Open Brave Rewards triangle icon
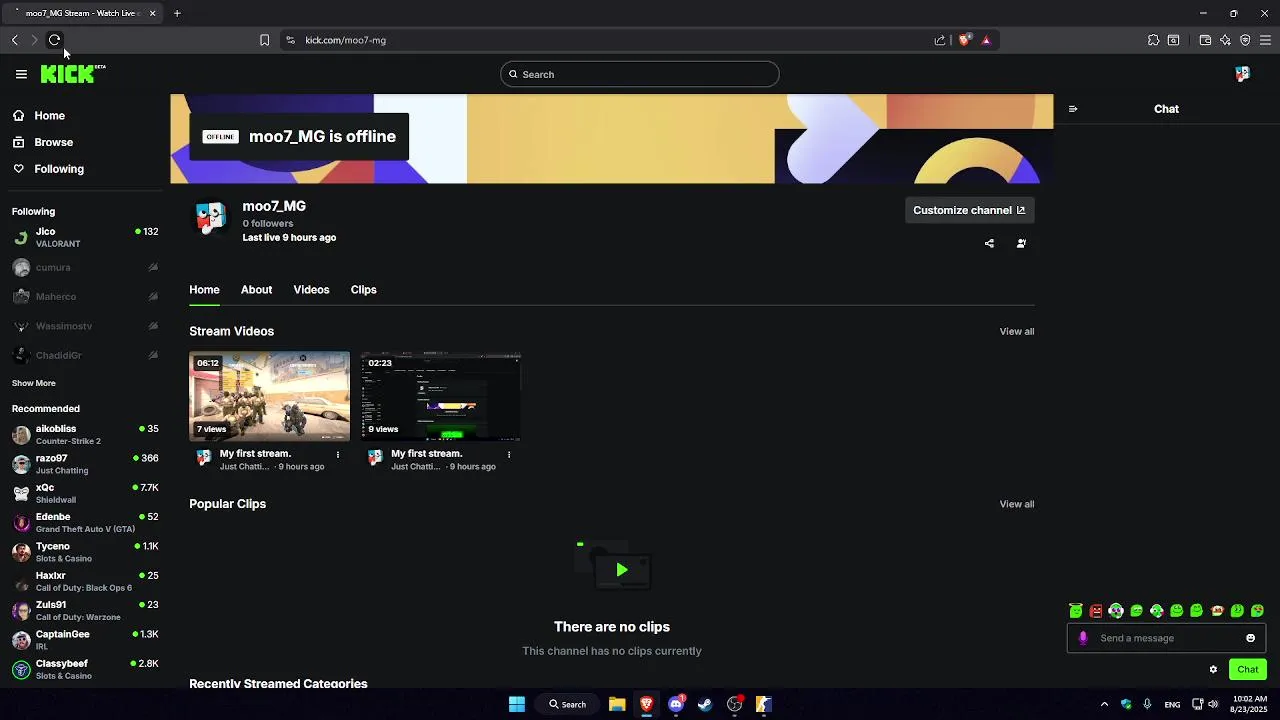The width and height of the screenshot is (1280, 720). 986,40
